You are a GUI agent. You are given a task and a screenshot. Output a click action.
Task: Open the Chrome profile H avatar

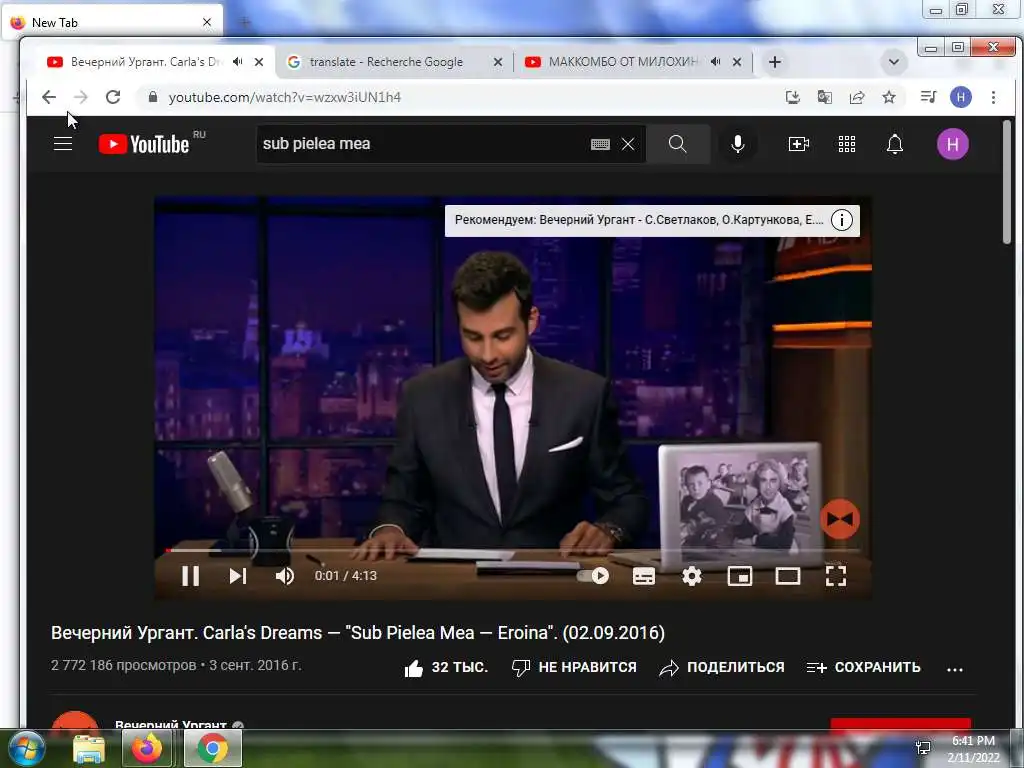coord(960,97)
